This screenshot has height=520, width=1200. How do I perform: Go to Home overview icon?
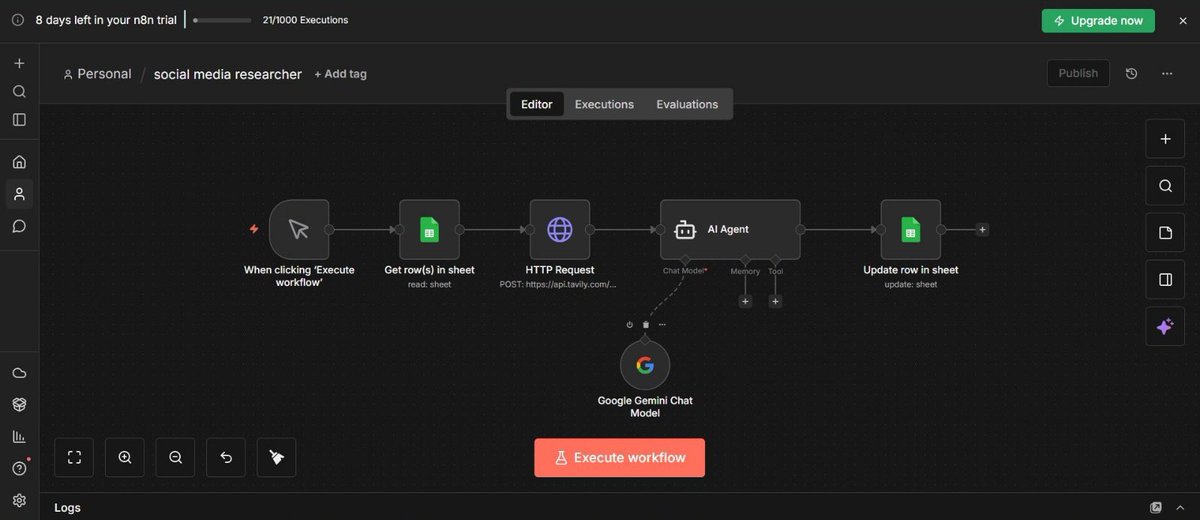19,162
